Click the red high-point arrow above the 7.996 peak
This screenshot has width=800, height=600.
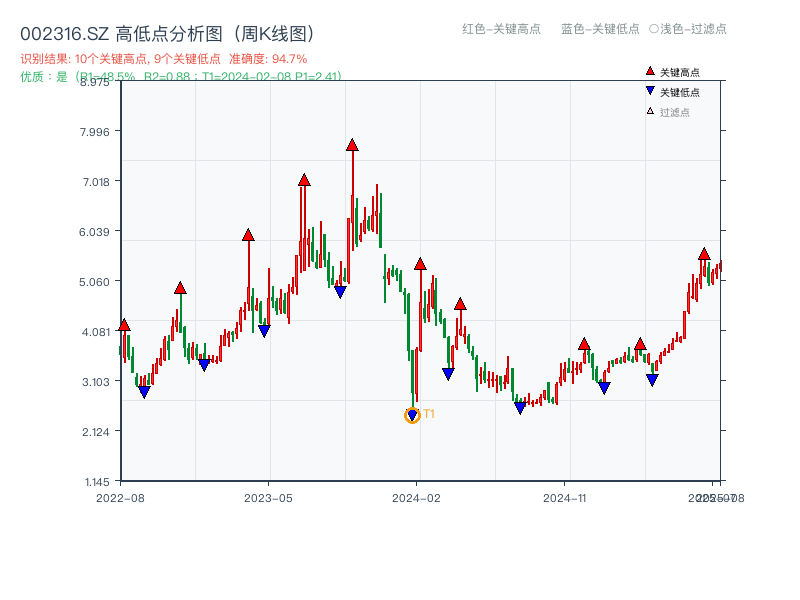(352, 143)
